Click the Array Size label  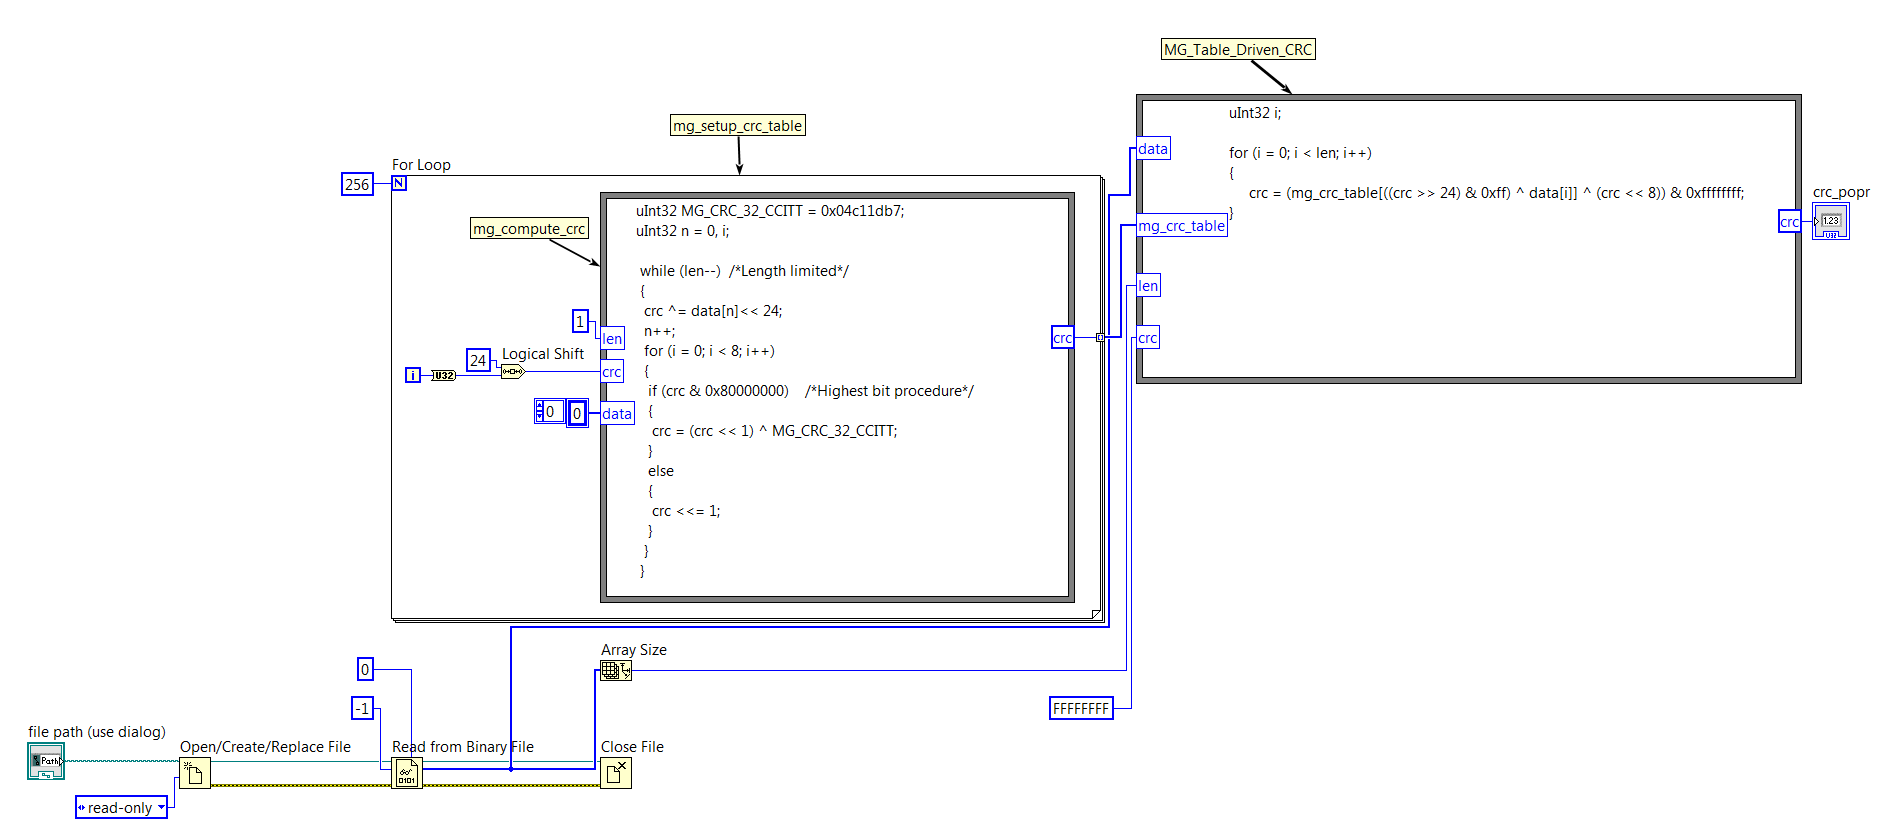[634, 650]
